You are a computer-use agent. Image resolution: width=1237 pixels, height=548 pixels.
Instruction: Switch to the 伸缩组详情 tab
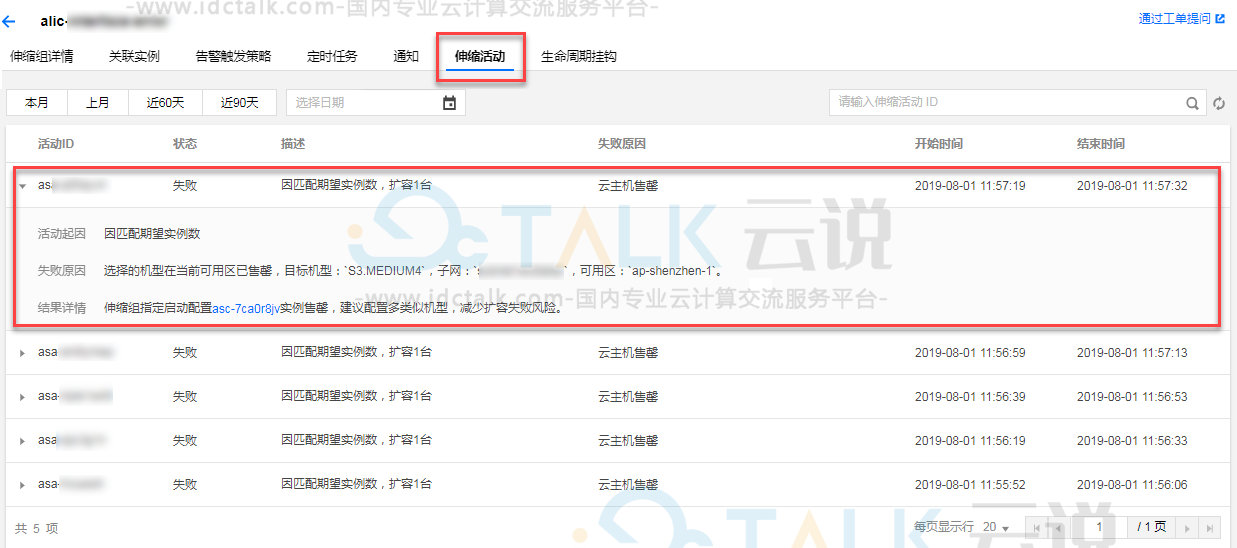coord(41,56)
